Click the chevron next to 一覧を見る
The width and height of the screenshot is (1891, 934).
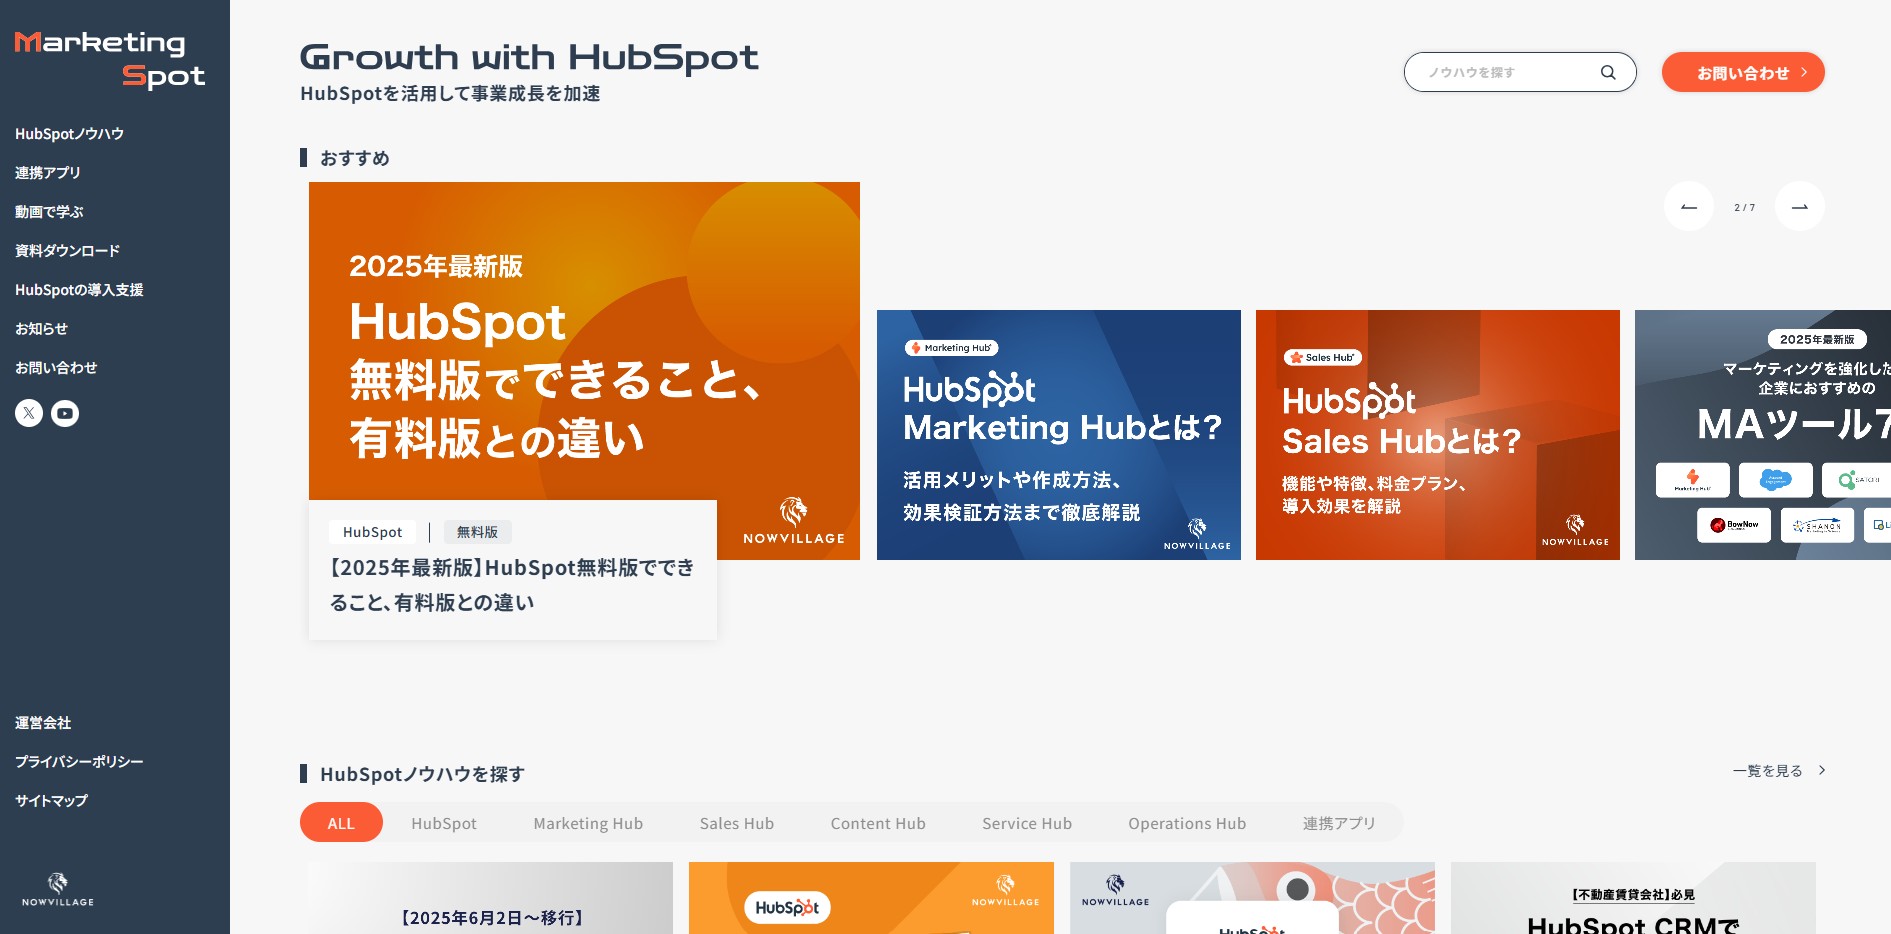1822,771
